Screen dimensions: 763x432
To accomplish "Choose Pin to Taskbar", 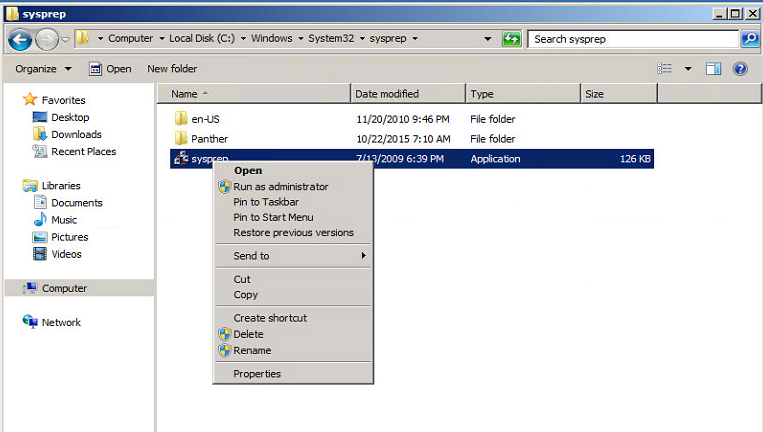I will [293, 202].
